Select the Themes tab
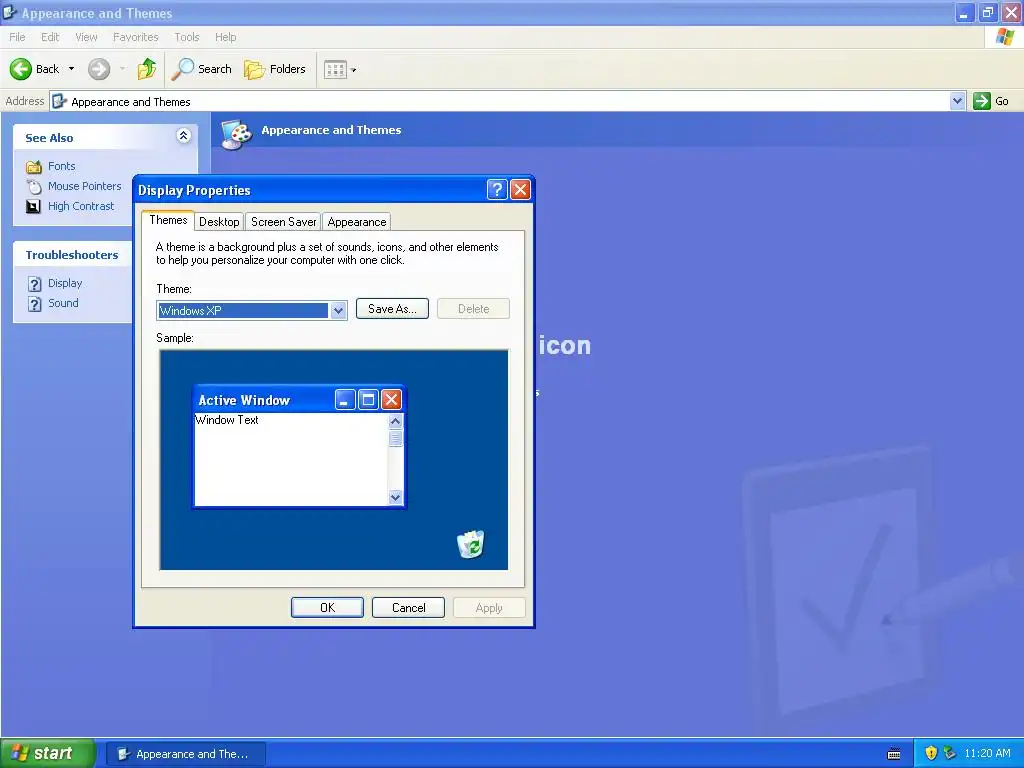The image size is (1024, 768). click(x=168, y=220)
